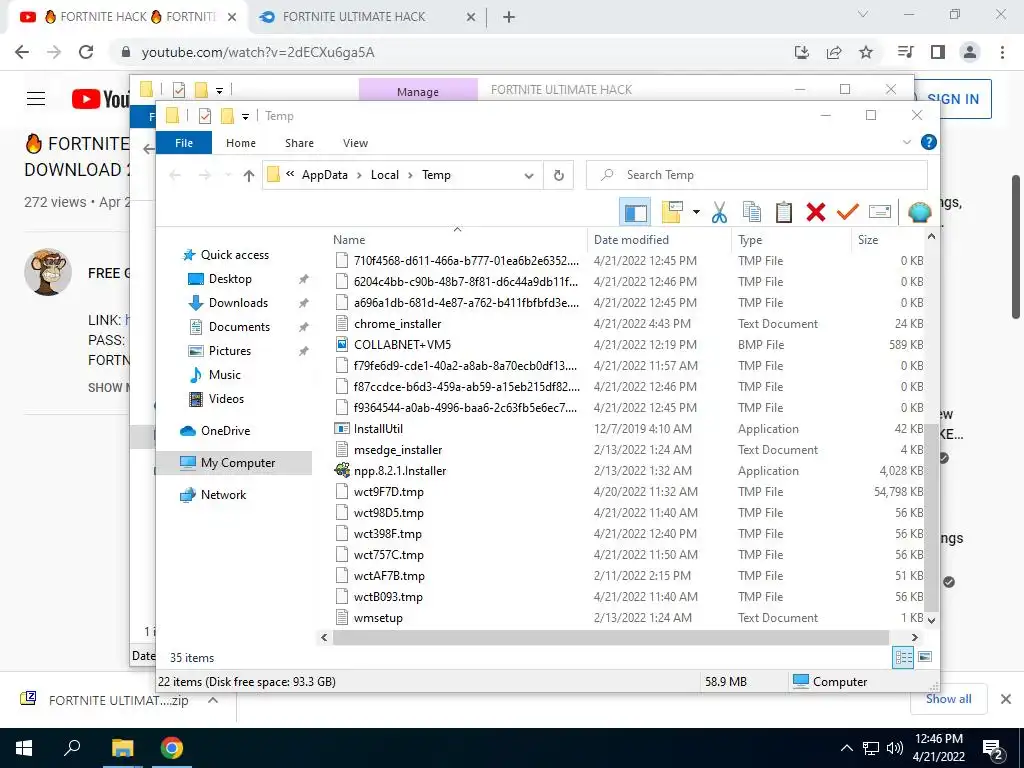1024x768 pixels.
Task: Open Desktop in navigation pane
Action: pos(230,279)
